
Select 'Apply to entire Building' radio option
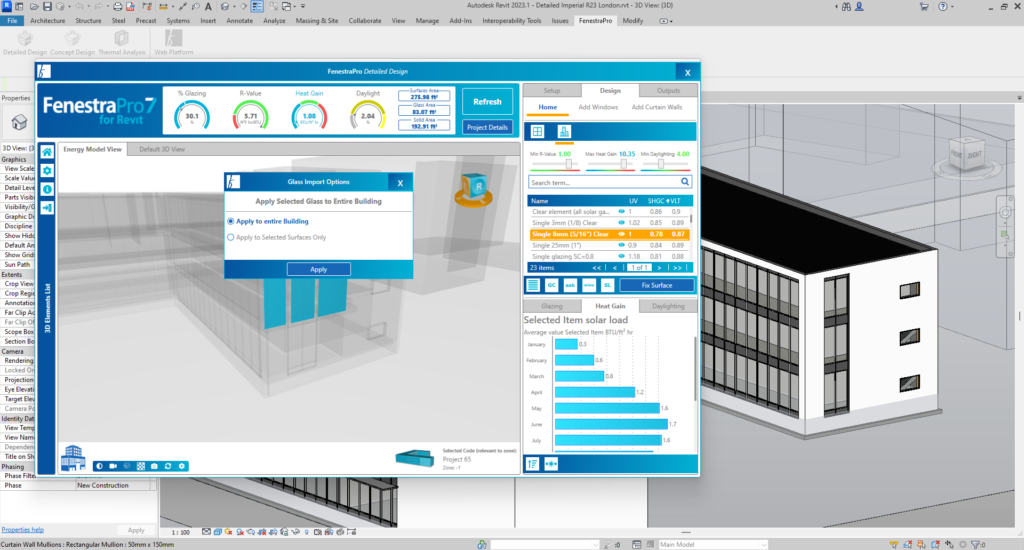point(231,221)
